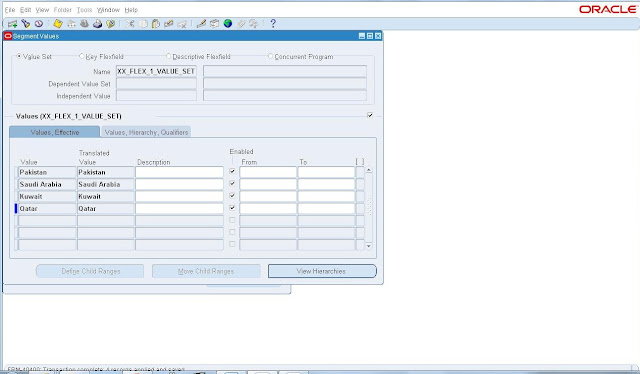Open the Edit menu
The image size is (640, 374).
pos(25,10)
